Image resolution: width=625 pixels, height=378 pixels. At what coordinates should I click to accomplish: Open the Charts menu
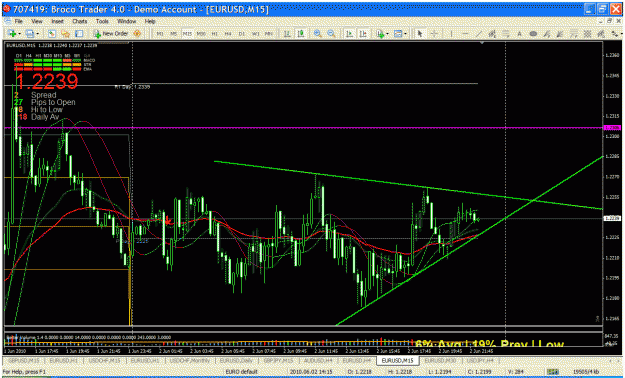[x=80, y=21]
